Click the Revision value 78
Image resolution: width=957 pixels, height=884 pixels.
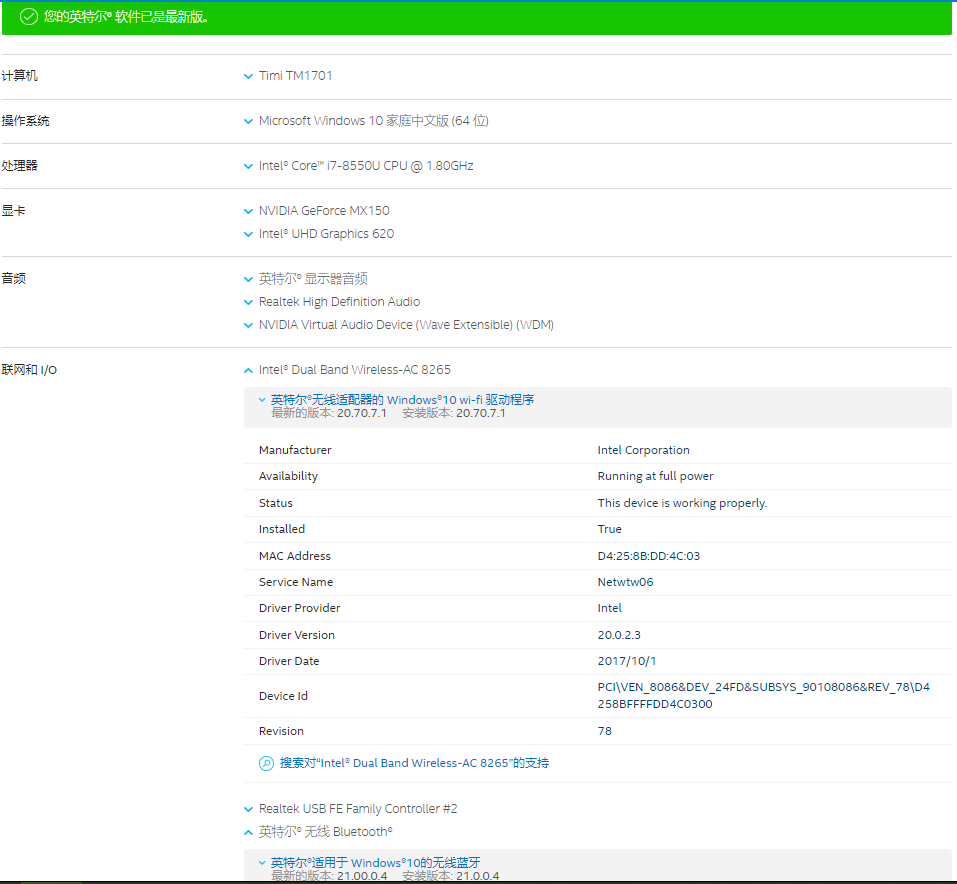(x=605, y=731)
